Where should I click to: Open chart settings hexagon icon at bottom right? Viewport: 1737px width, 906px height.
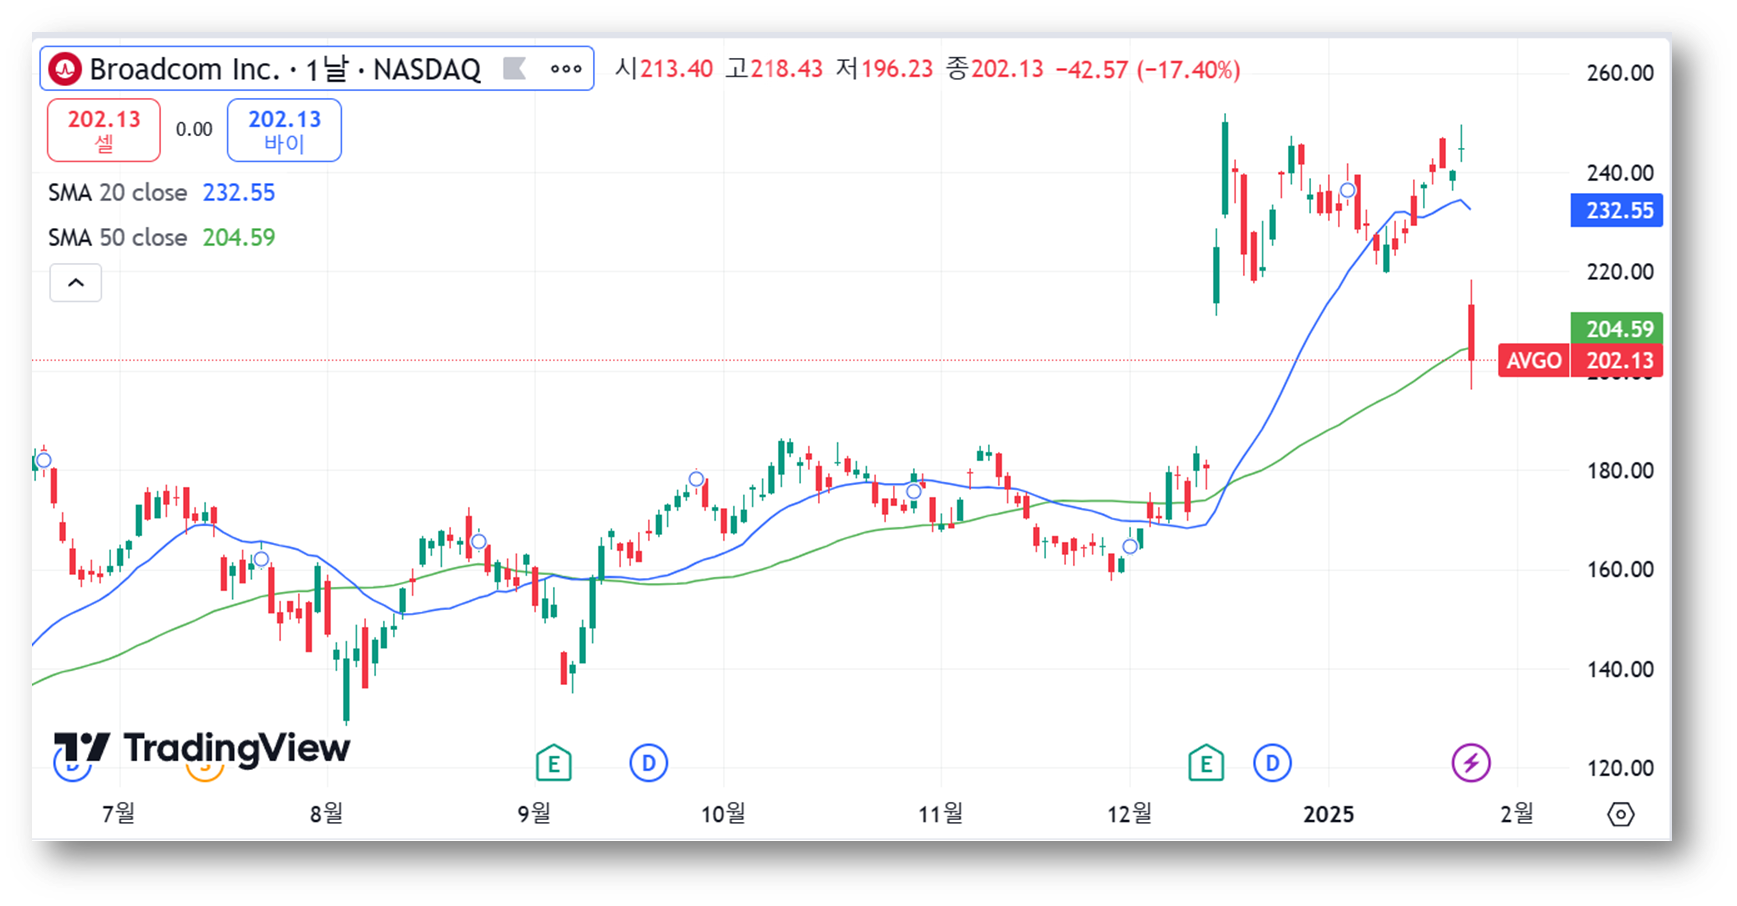click(1621, 814)
